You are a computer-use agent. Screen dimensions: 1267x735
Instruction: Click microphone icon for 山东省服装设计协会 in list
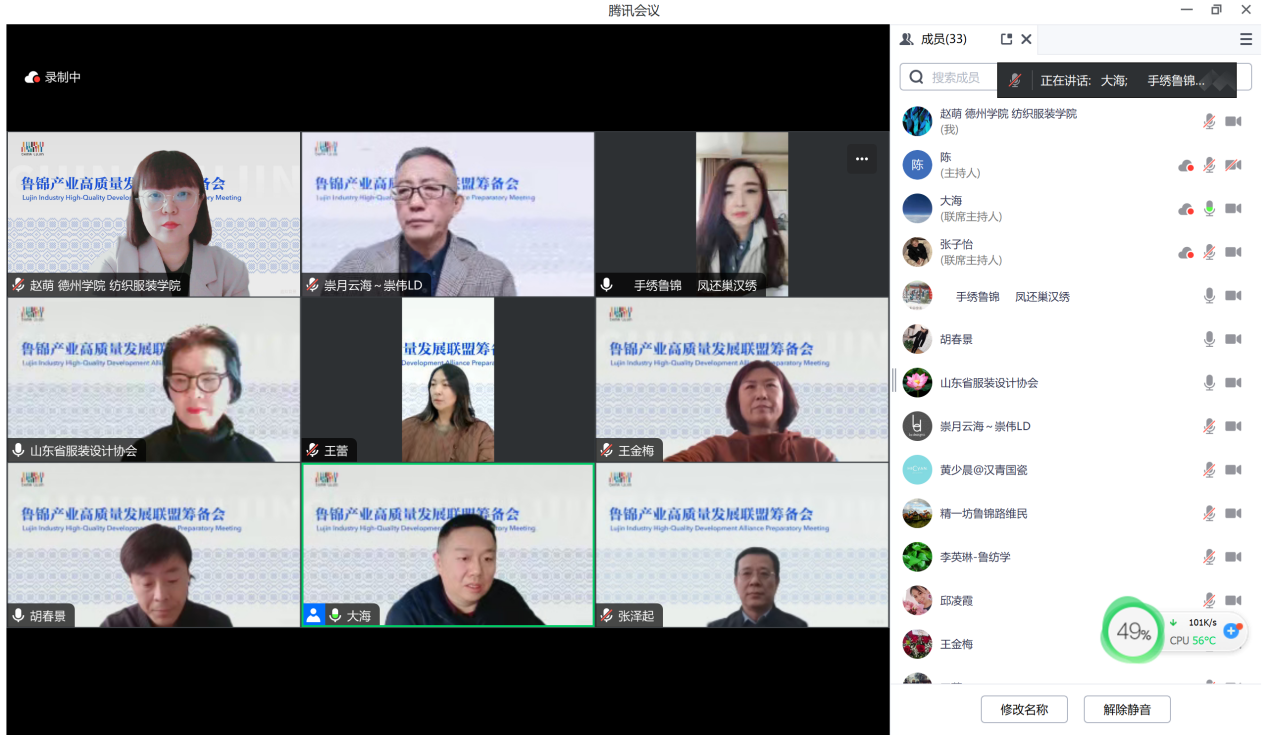pos(1209,382)
